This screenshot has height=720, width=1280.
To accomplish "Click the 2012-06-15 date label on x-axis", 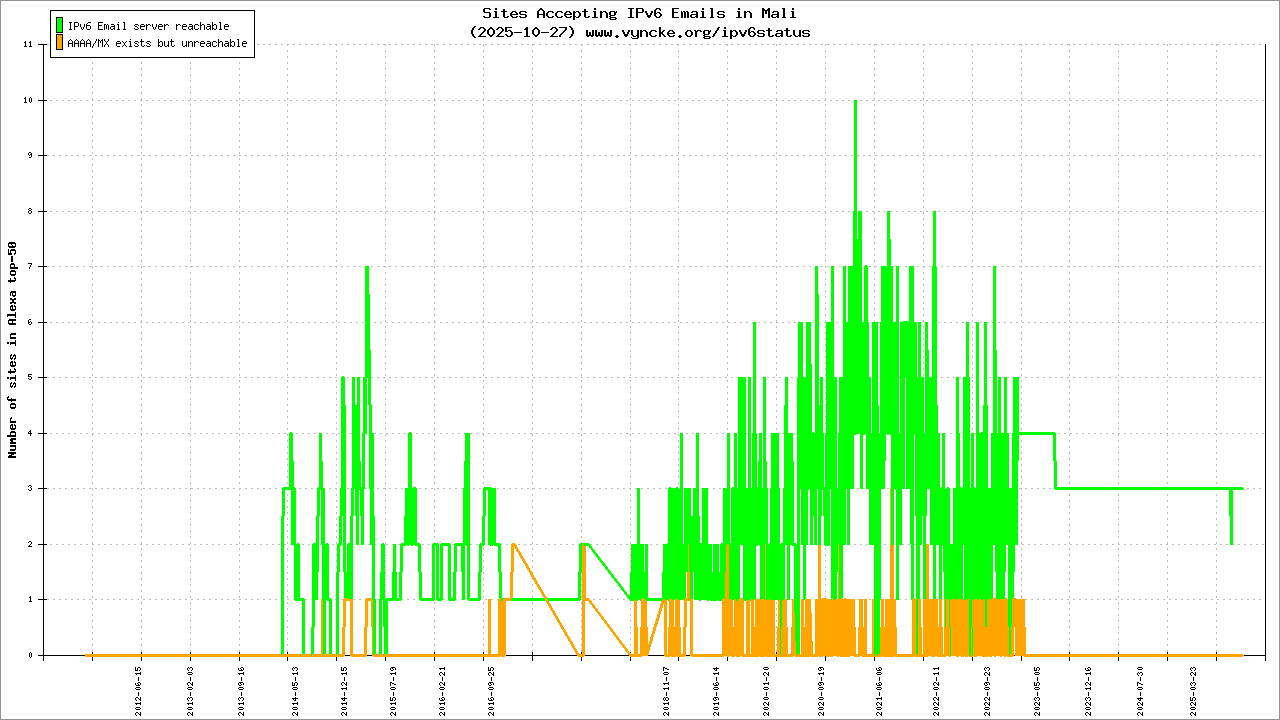I will [139, 688].
